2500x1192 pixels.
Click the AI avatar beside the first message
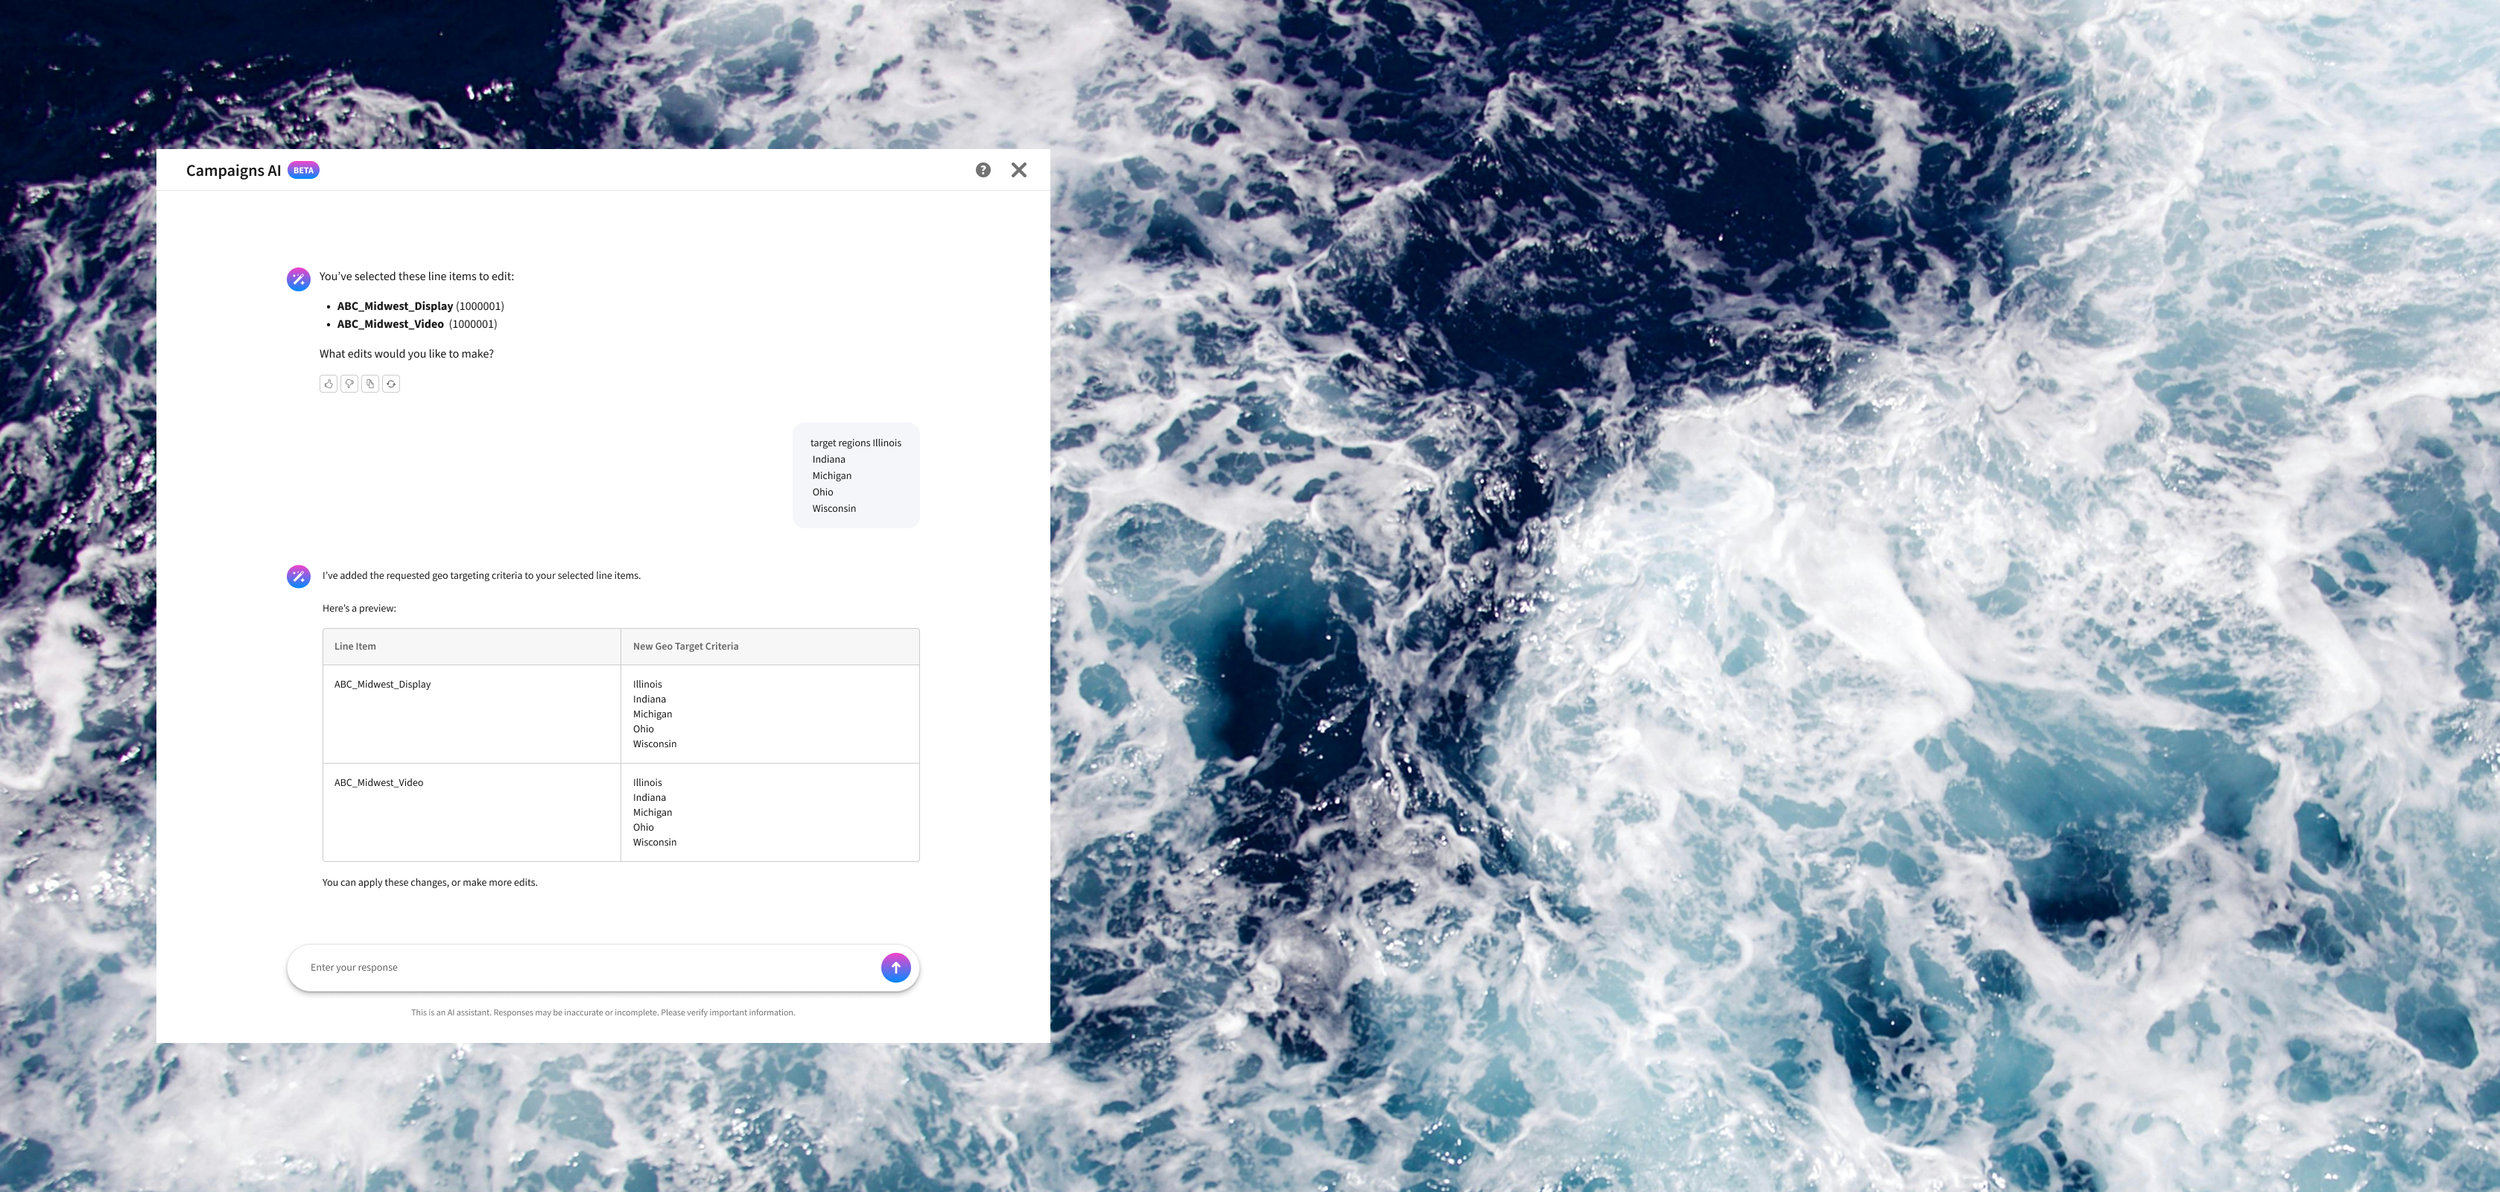[x=298, y=279]
